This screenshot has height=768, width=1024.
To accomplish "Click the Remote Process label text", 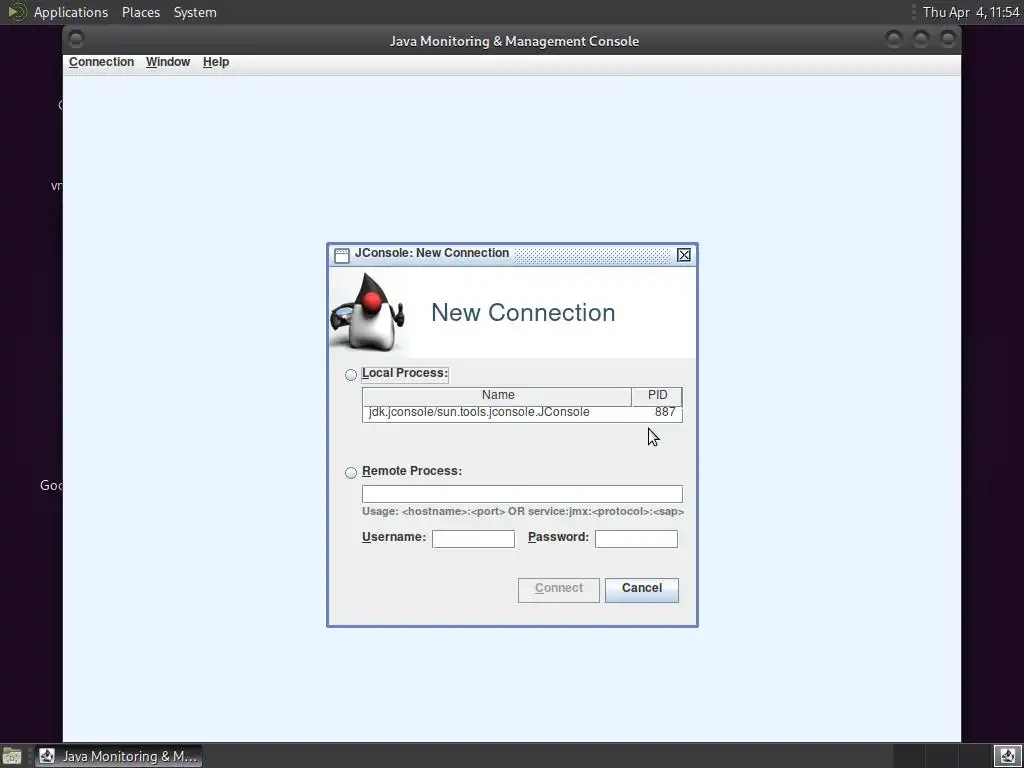I will point(411,472).
